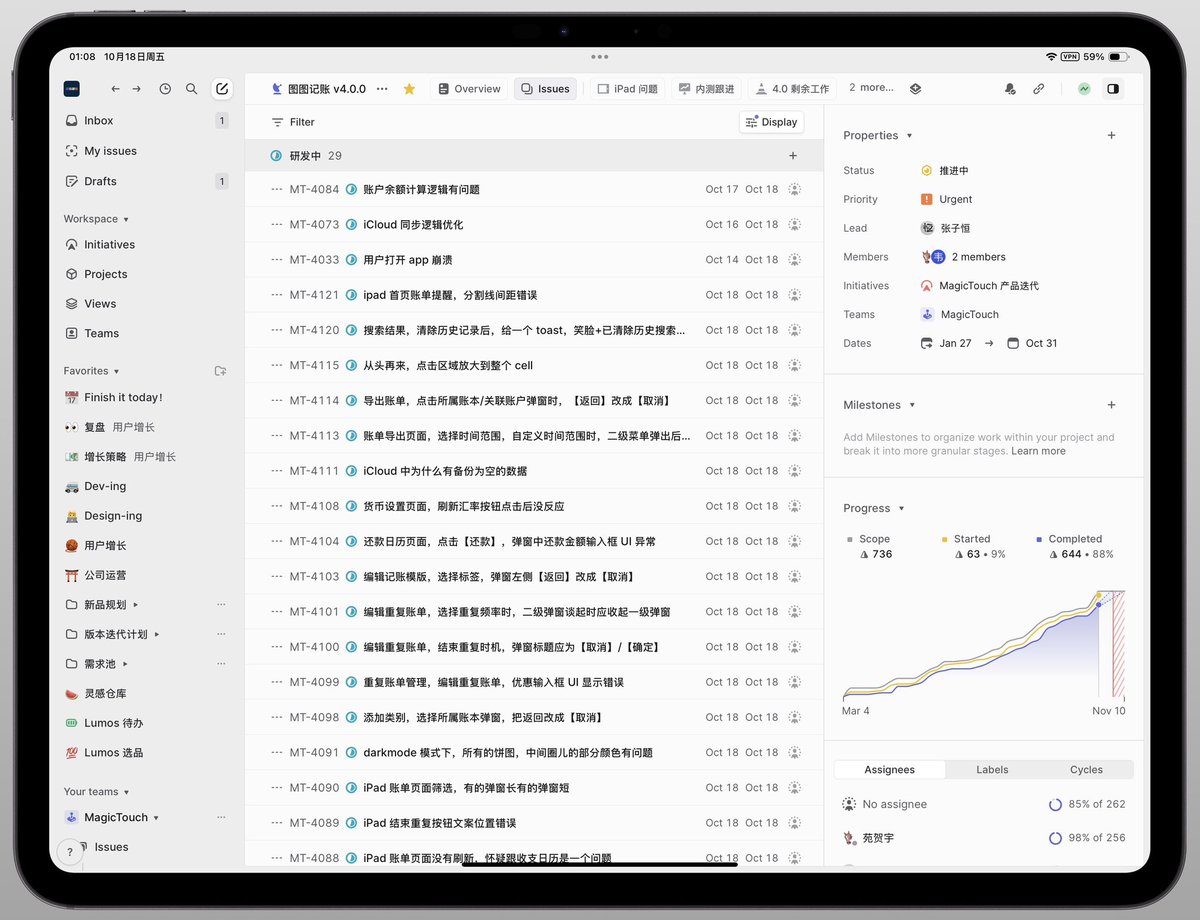Add a milestone with plus icon

(x=1111, y=405)
